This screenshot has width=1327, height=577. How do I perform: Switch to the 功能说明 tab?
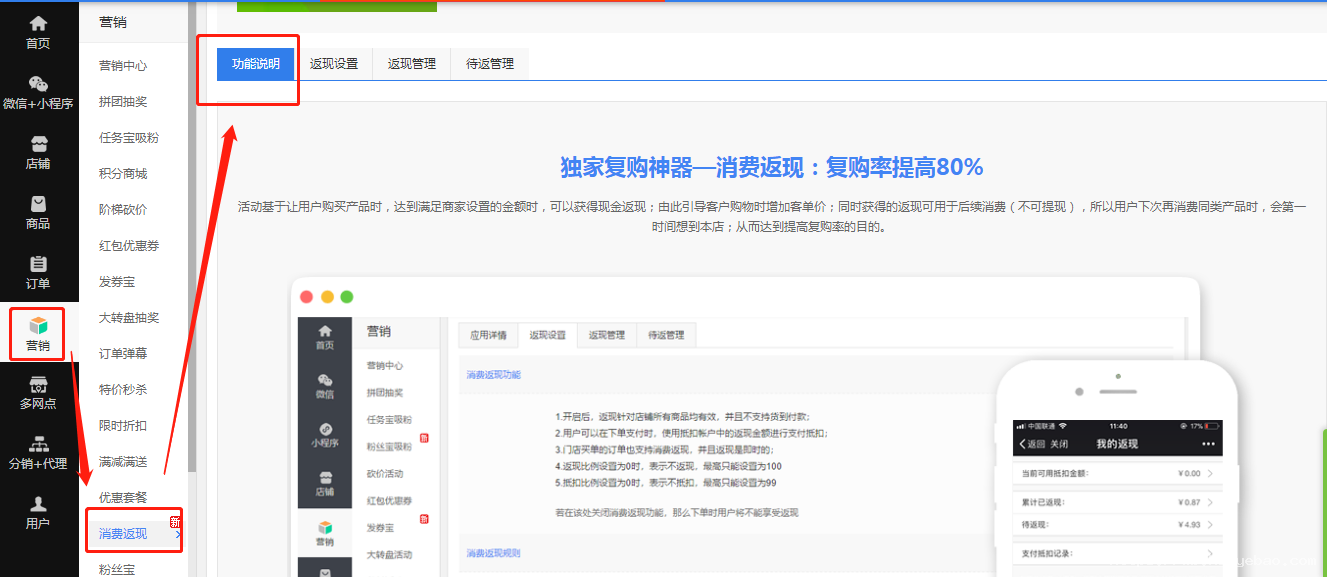point(256,64)
